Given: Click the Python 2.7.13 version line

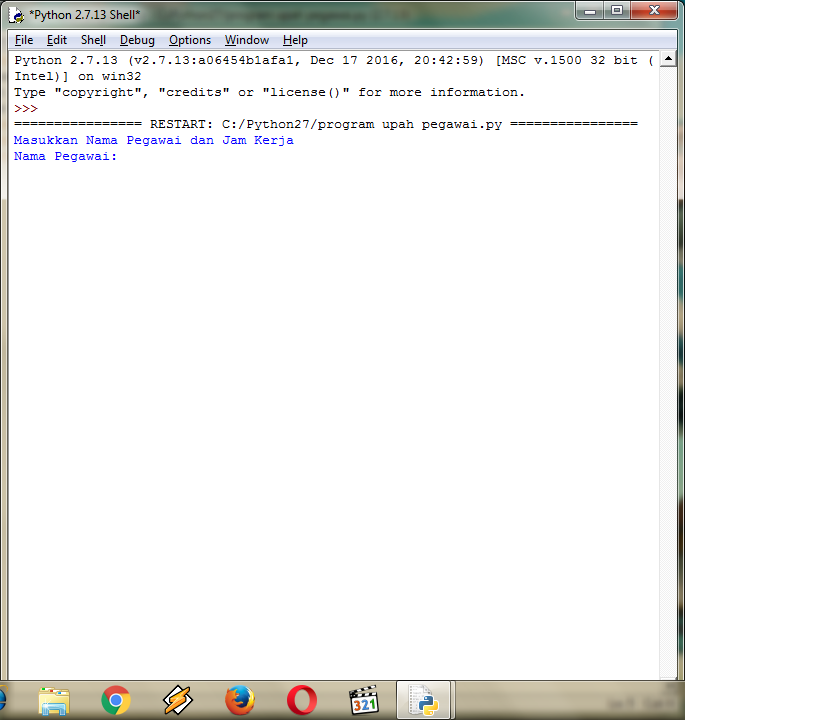Looking at the screenshot, I should click(334, 61).
